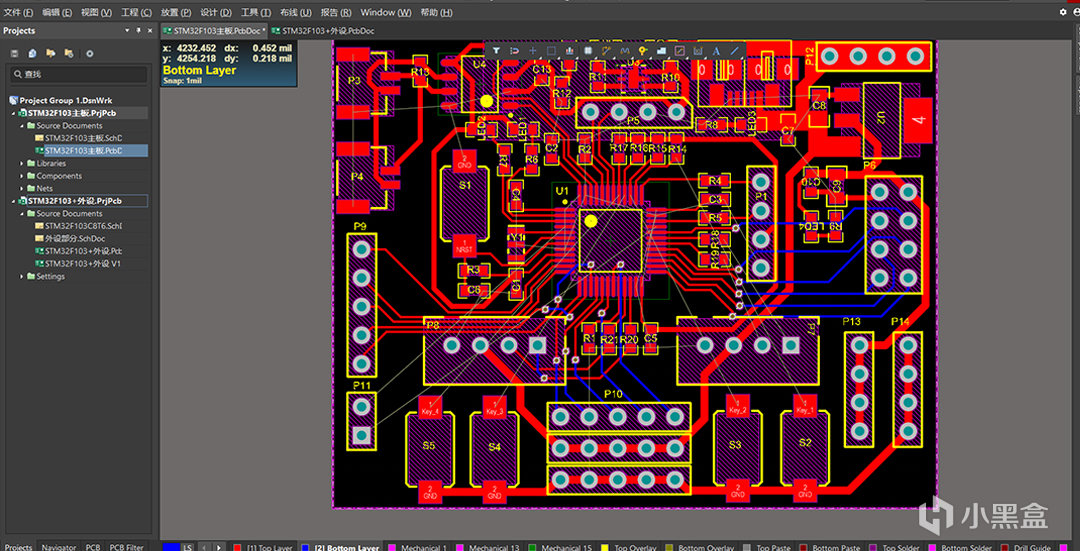Click the magnet Snap Options icon
The image size is (1080, 551).
pyautogui.click(x=514, y=50)
